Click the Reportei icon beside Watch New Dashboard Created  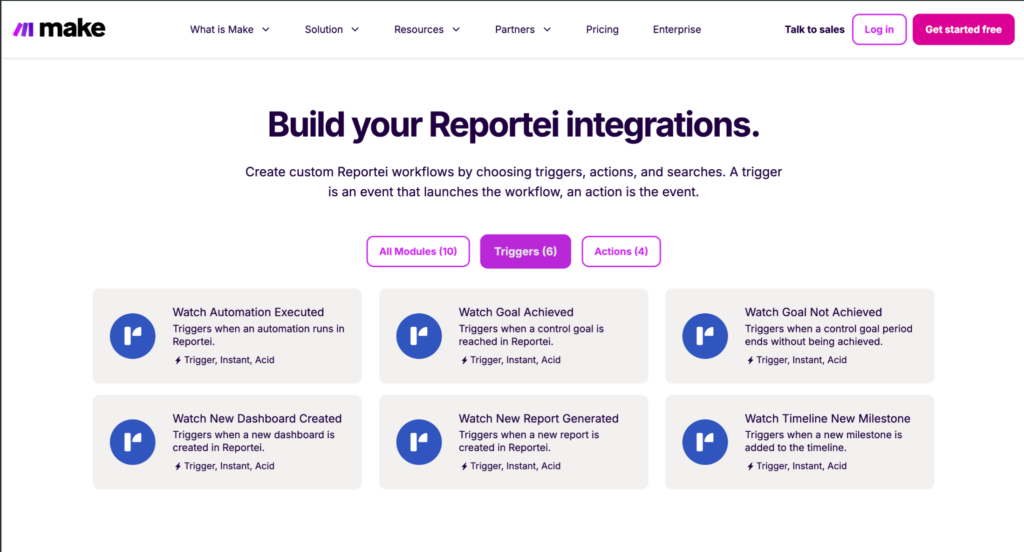pos(133,442)
